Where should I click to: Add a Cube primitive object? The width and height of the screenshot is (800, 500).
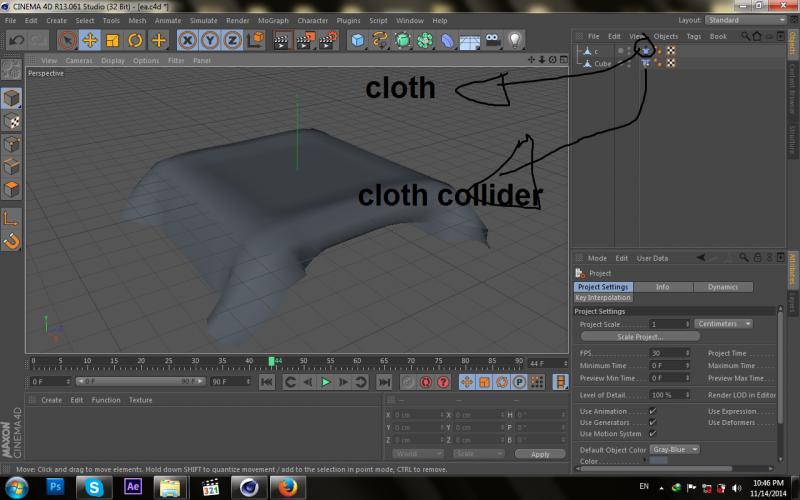[x=358, y=40]
